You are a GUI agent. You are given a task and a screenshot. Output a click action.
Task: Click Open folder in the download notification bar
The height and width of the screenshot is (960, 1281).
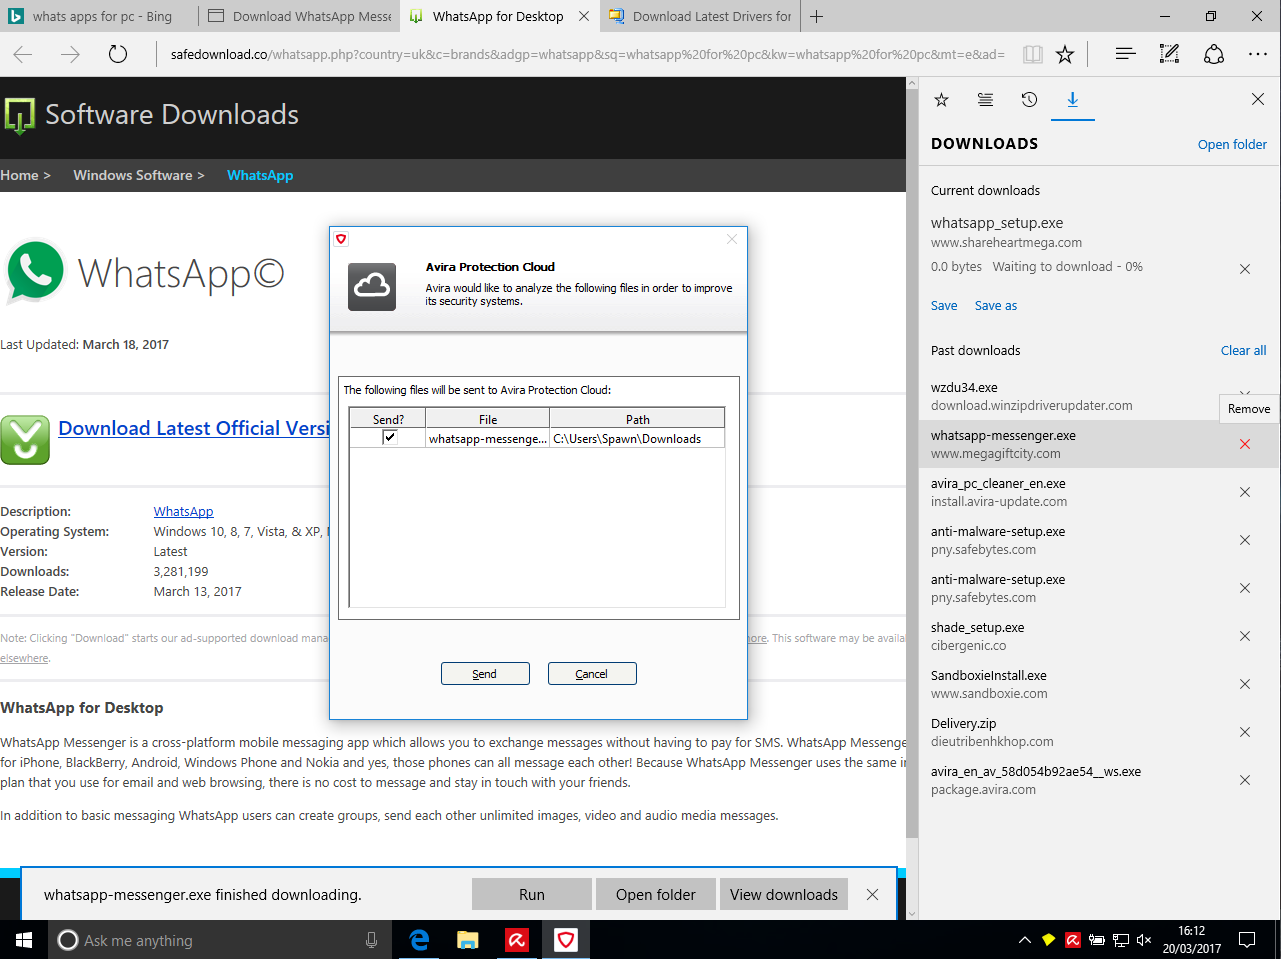coord(656,895)
